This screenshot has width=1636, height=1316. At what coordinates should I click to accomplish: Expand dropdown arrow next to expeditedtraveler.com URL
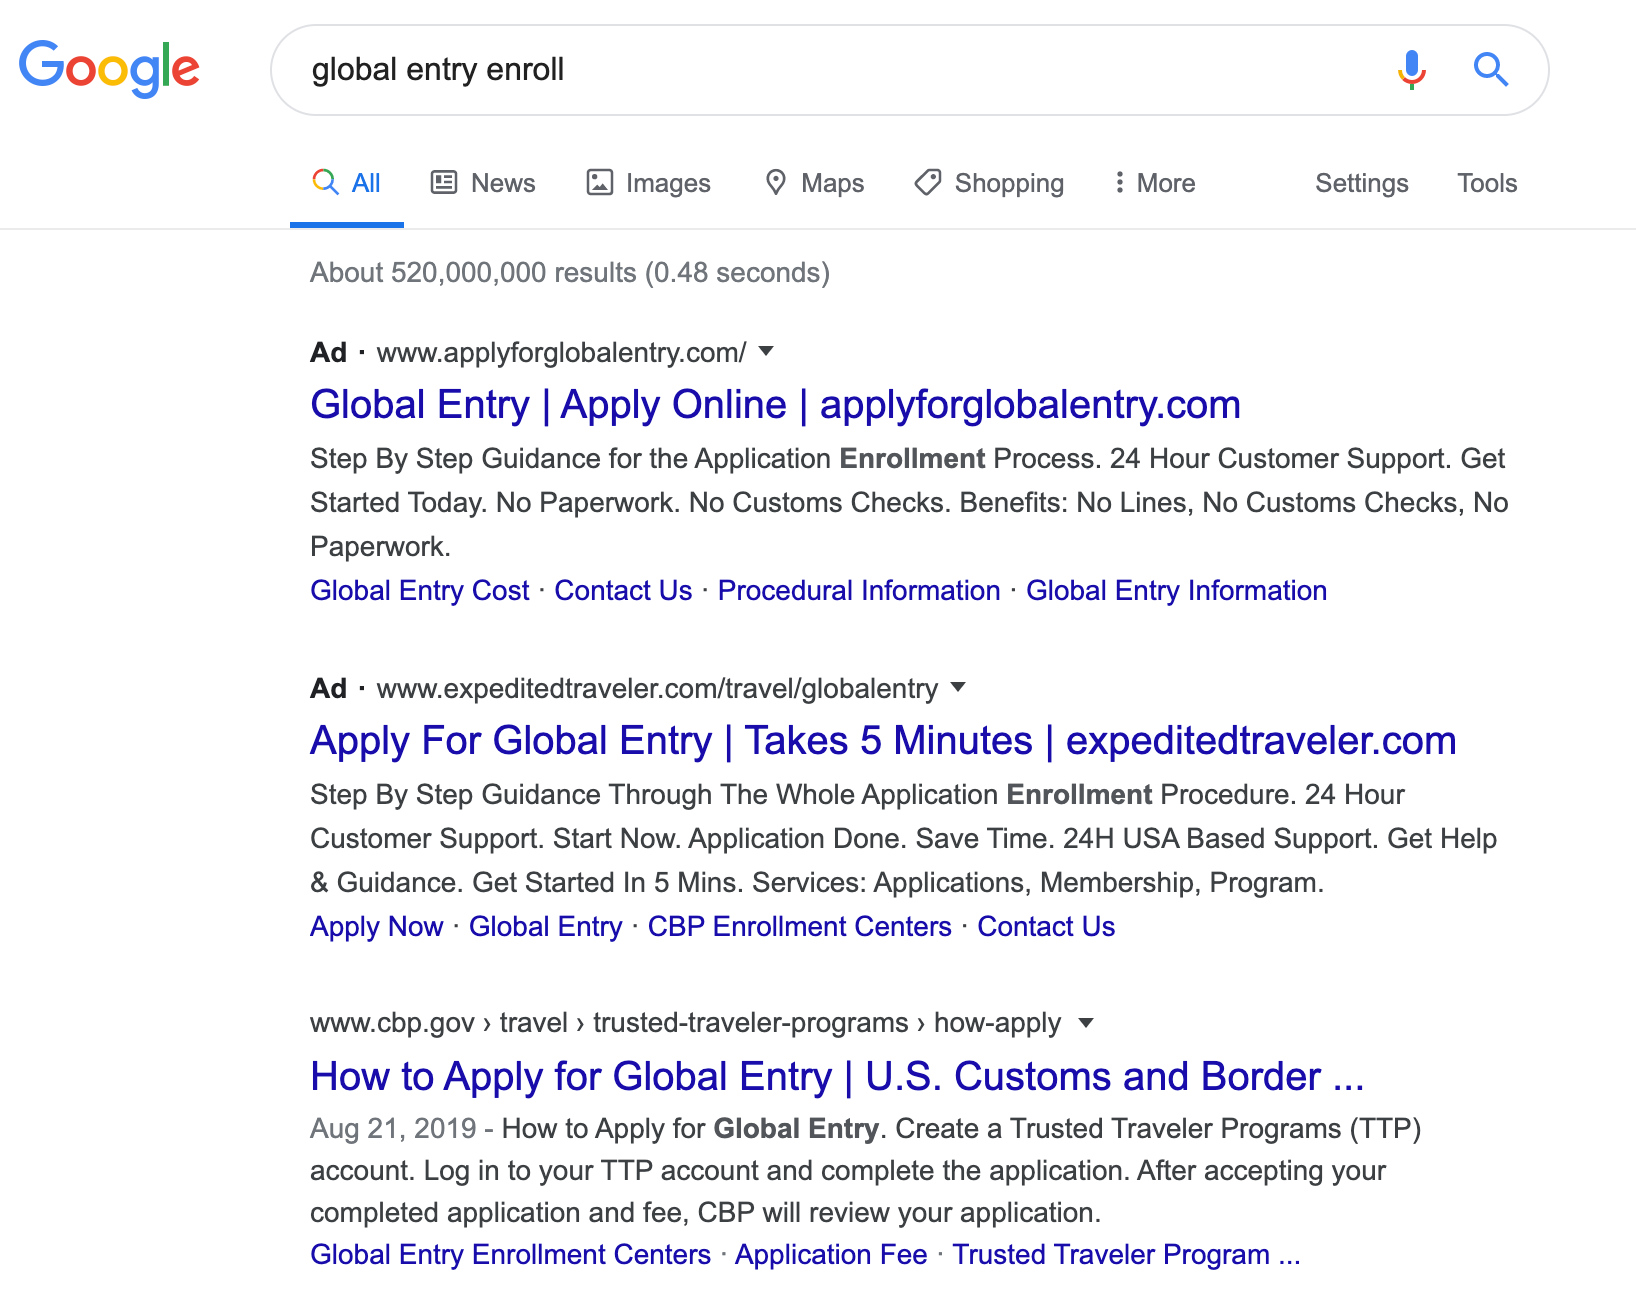[x=958, y=687]
